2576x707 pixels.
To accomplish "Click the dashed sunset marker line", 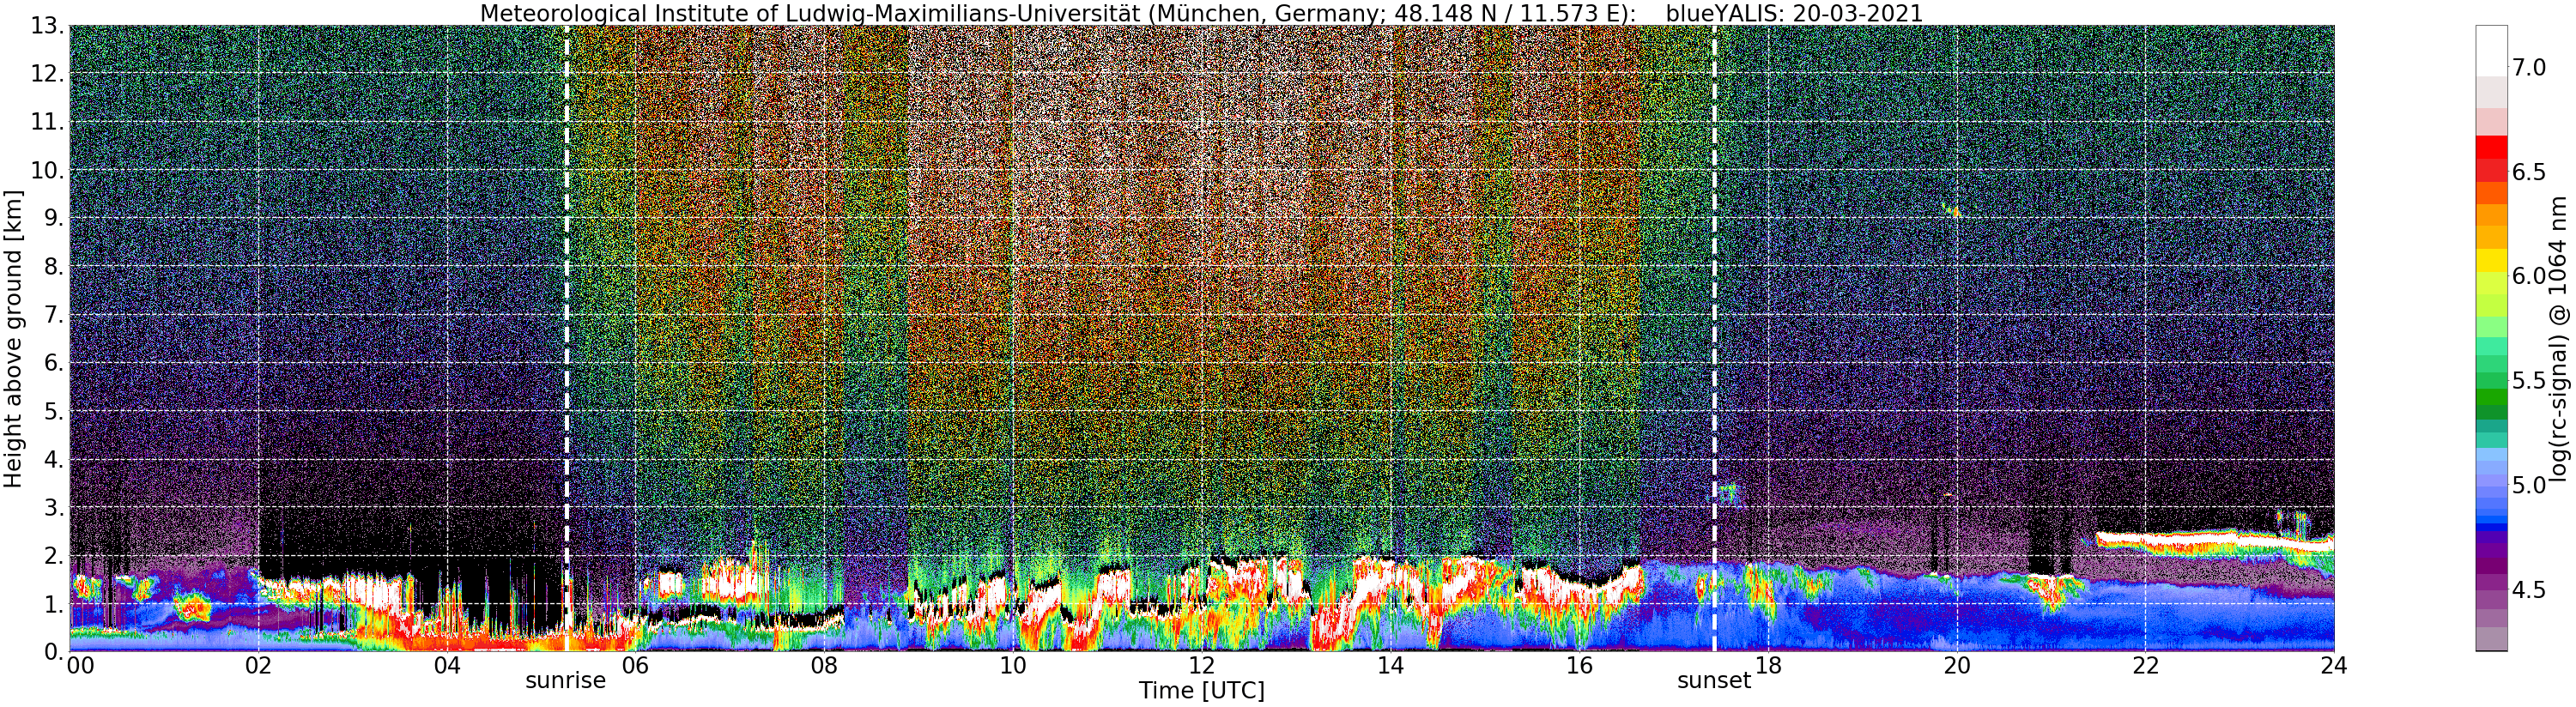I will 1714,338.
